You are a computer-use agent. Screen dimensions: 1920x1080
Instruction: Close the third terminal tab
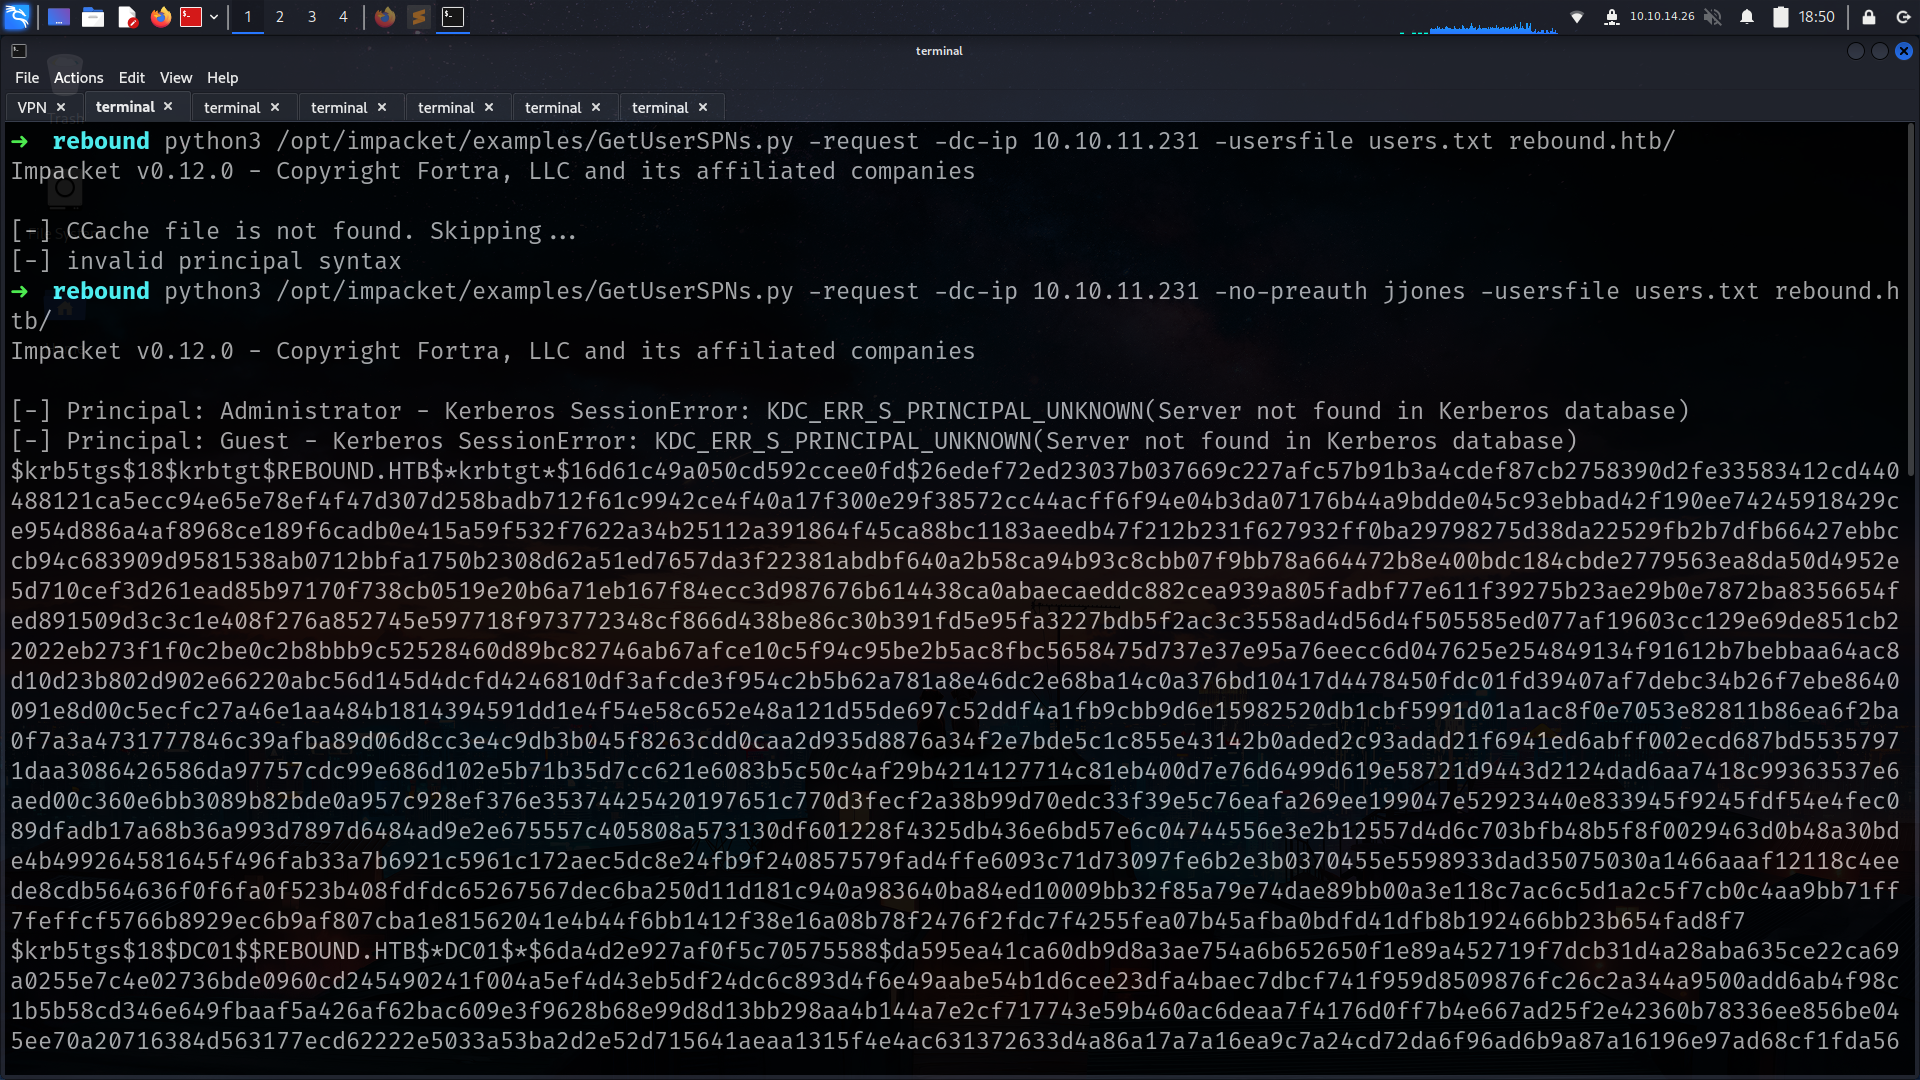pos(275,107)
